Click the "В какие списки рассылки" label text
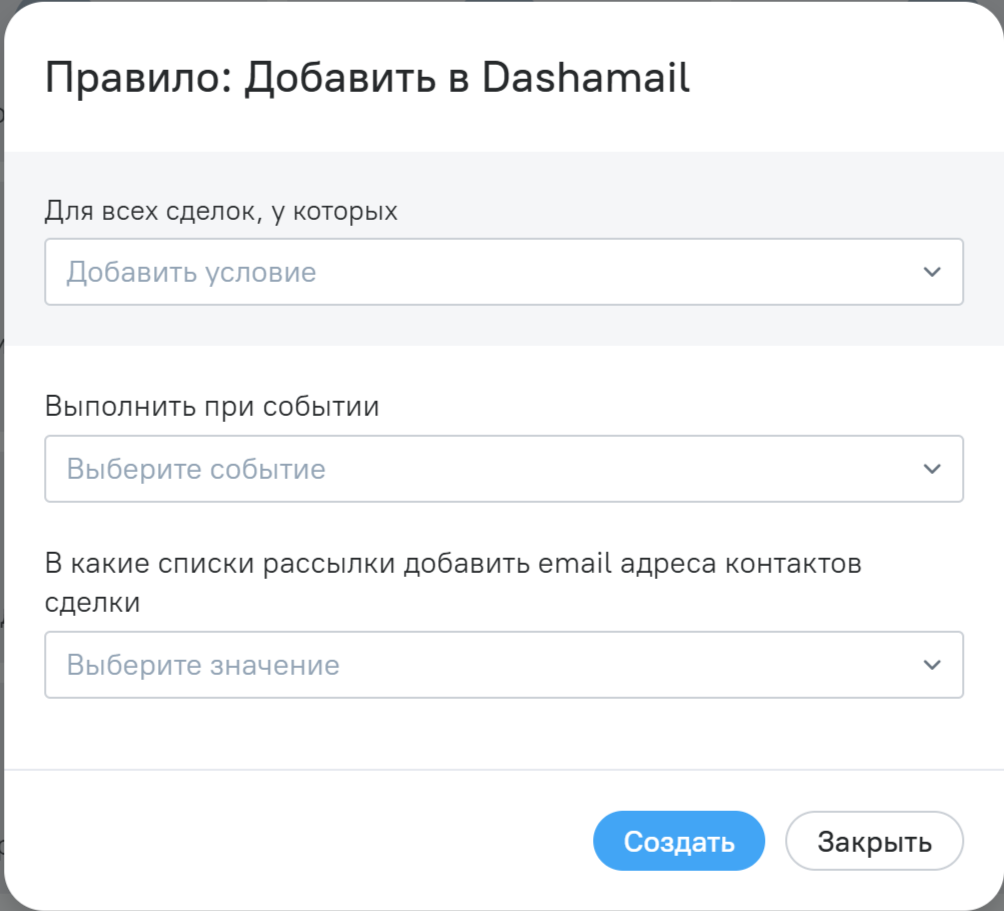The width and height of the screenshot is (1004, 911). pos(452,564)
